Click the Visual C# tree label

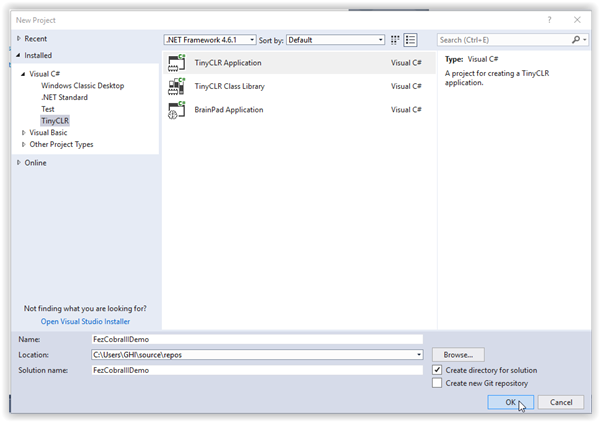click(x=45, y=74)
